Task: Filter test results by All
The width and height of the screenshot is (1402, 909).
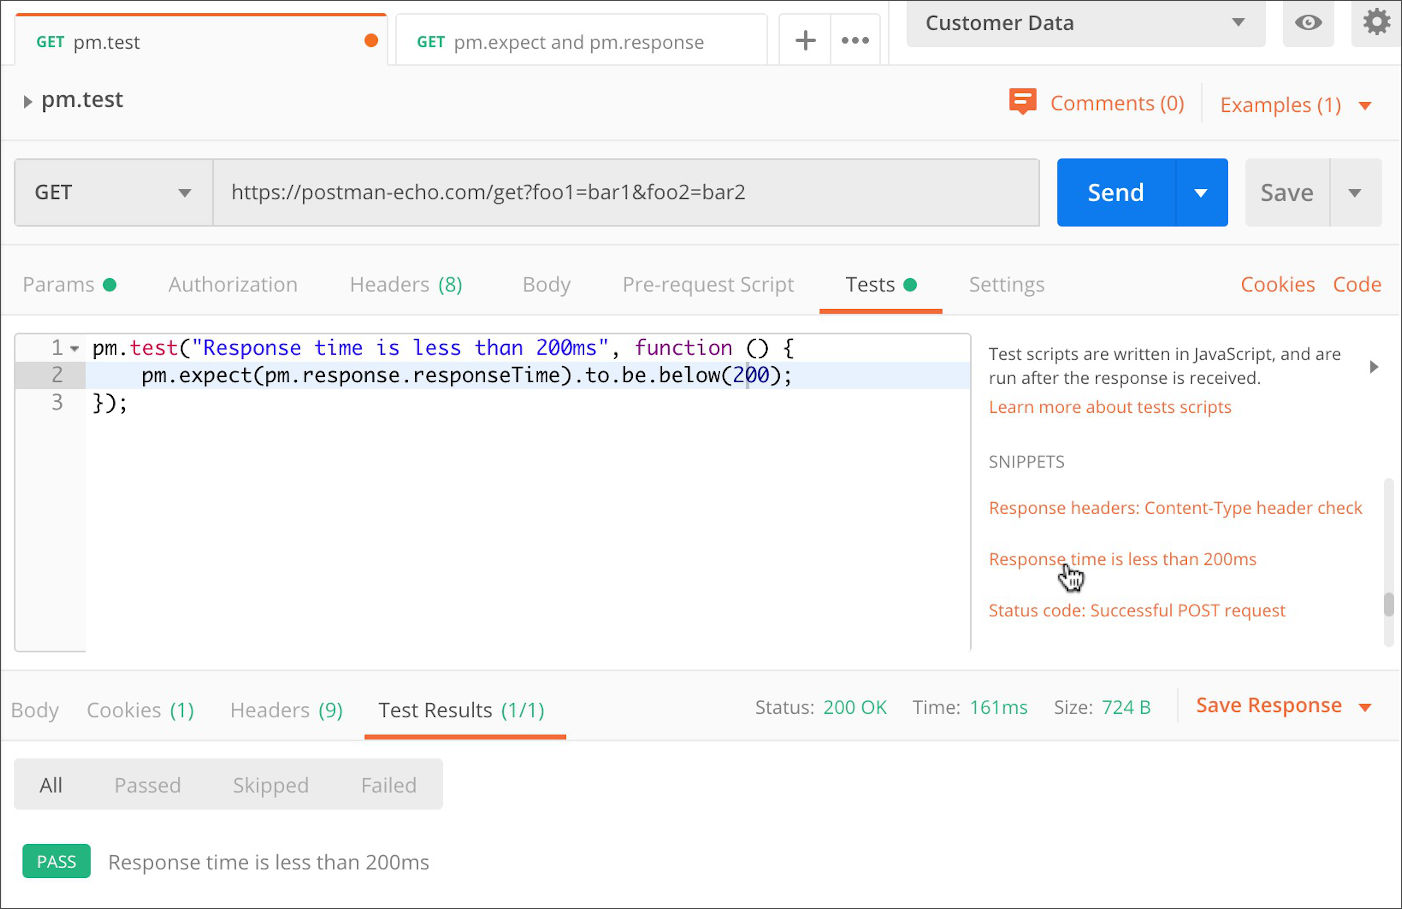Action: tap(51, 785)
